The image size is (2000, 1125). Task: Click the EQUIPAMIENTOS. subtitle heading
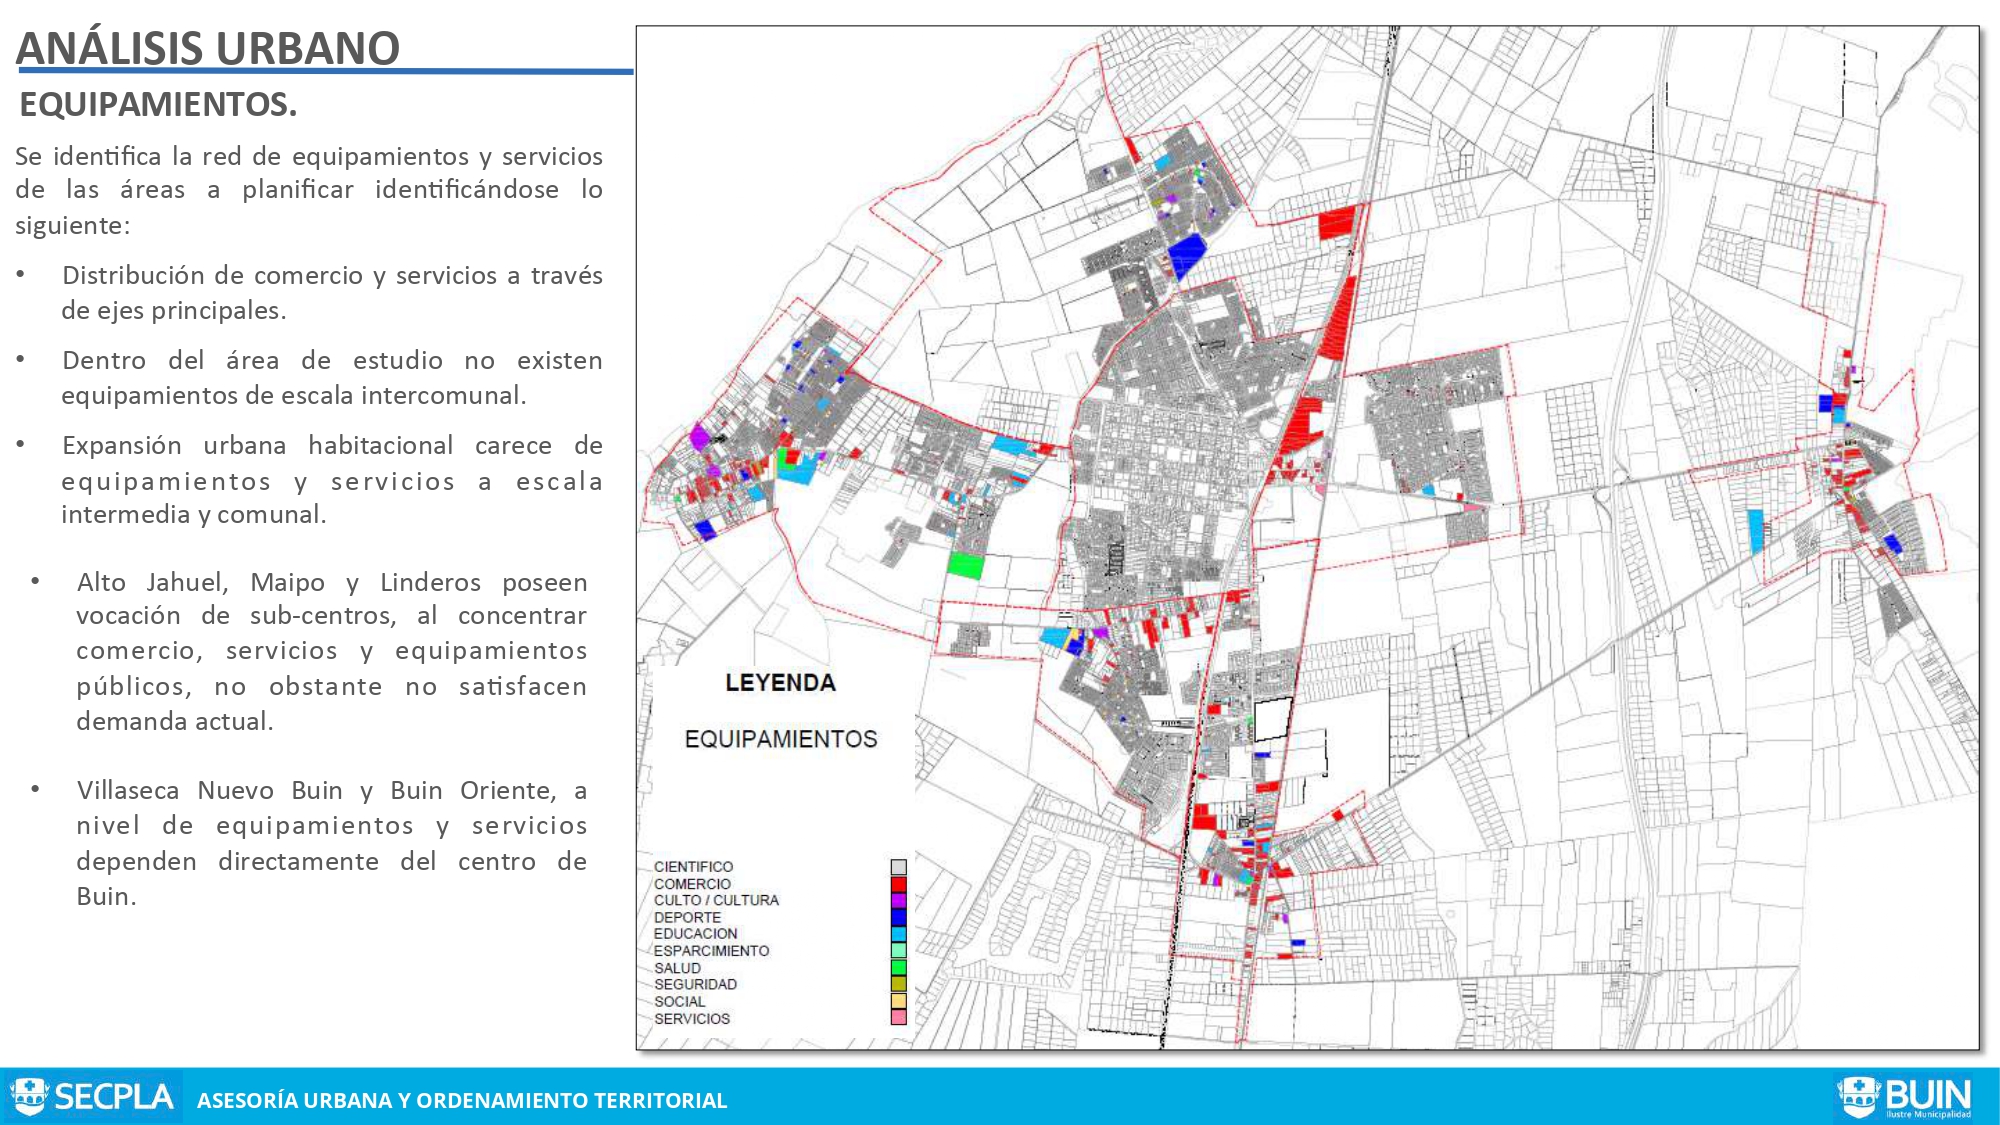point(158,104)
